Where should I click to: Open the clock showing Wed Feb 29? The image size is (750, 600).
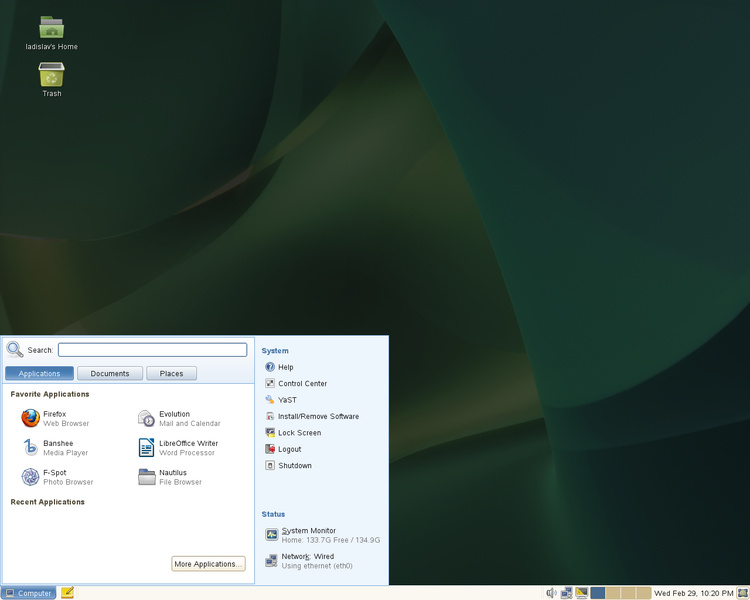pyautogui.click(x=694, y=593)
